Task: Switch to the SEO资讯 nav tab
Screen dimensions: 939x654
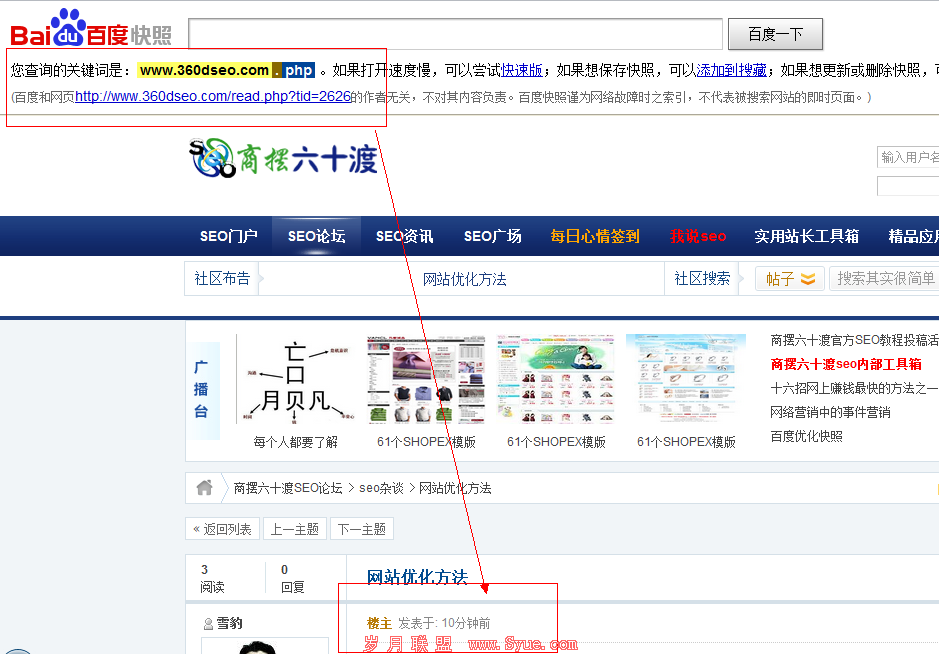Action: tap(404, 237)
